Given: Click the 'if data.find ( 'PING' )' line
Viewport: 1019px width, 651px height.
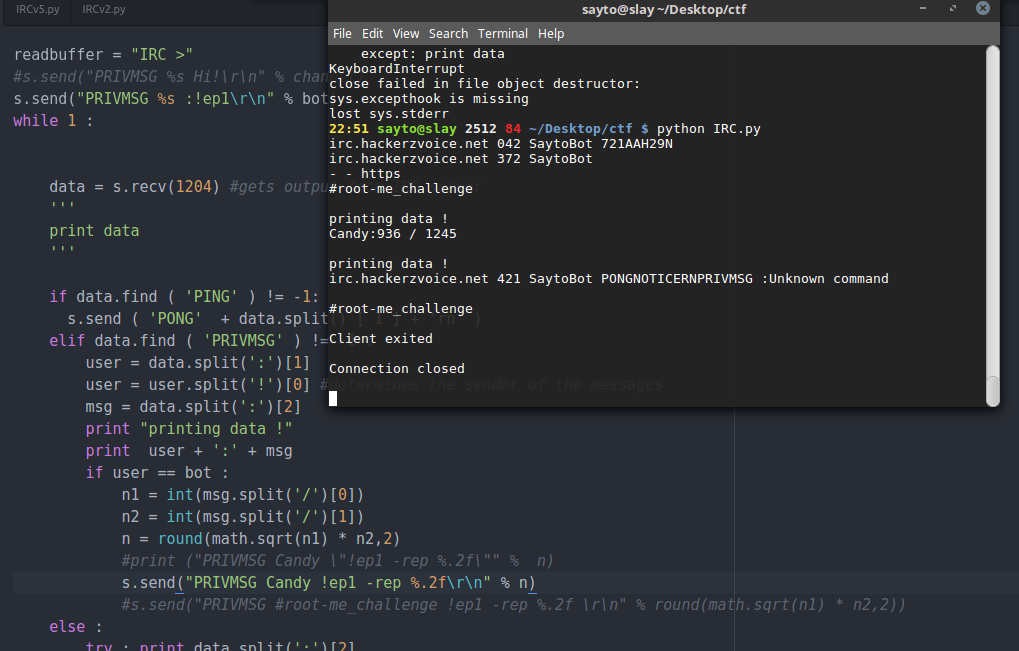Looking at the screenshot, I should tap(185, 297).
